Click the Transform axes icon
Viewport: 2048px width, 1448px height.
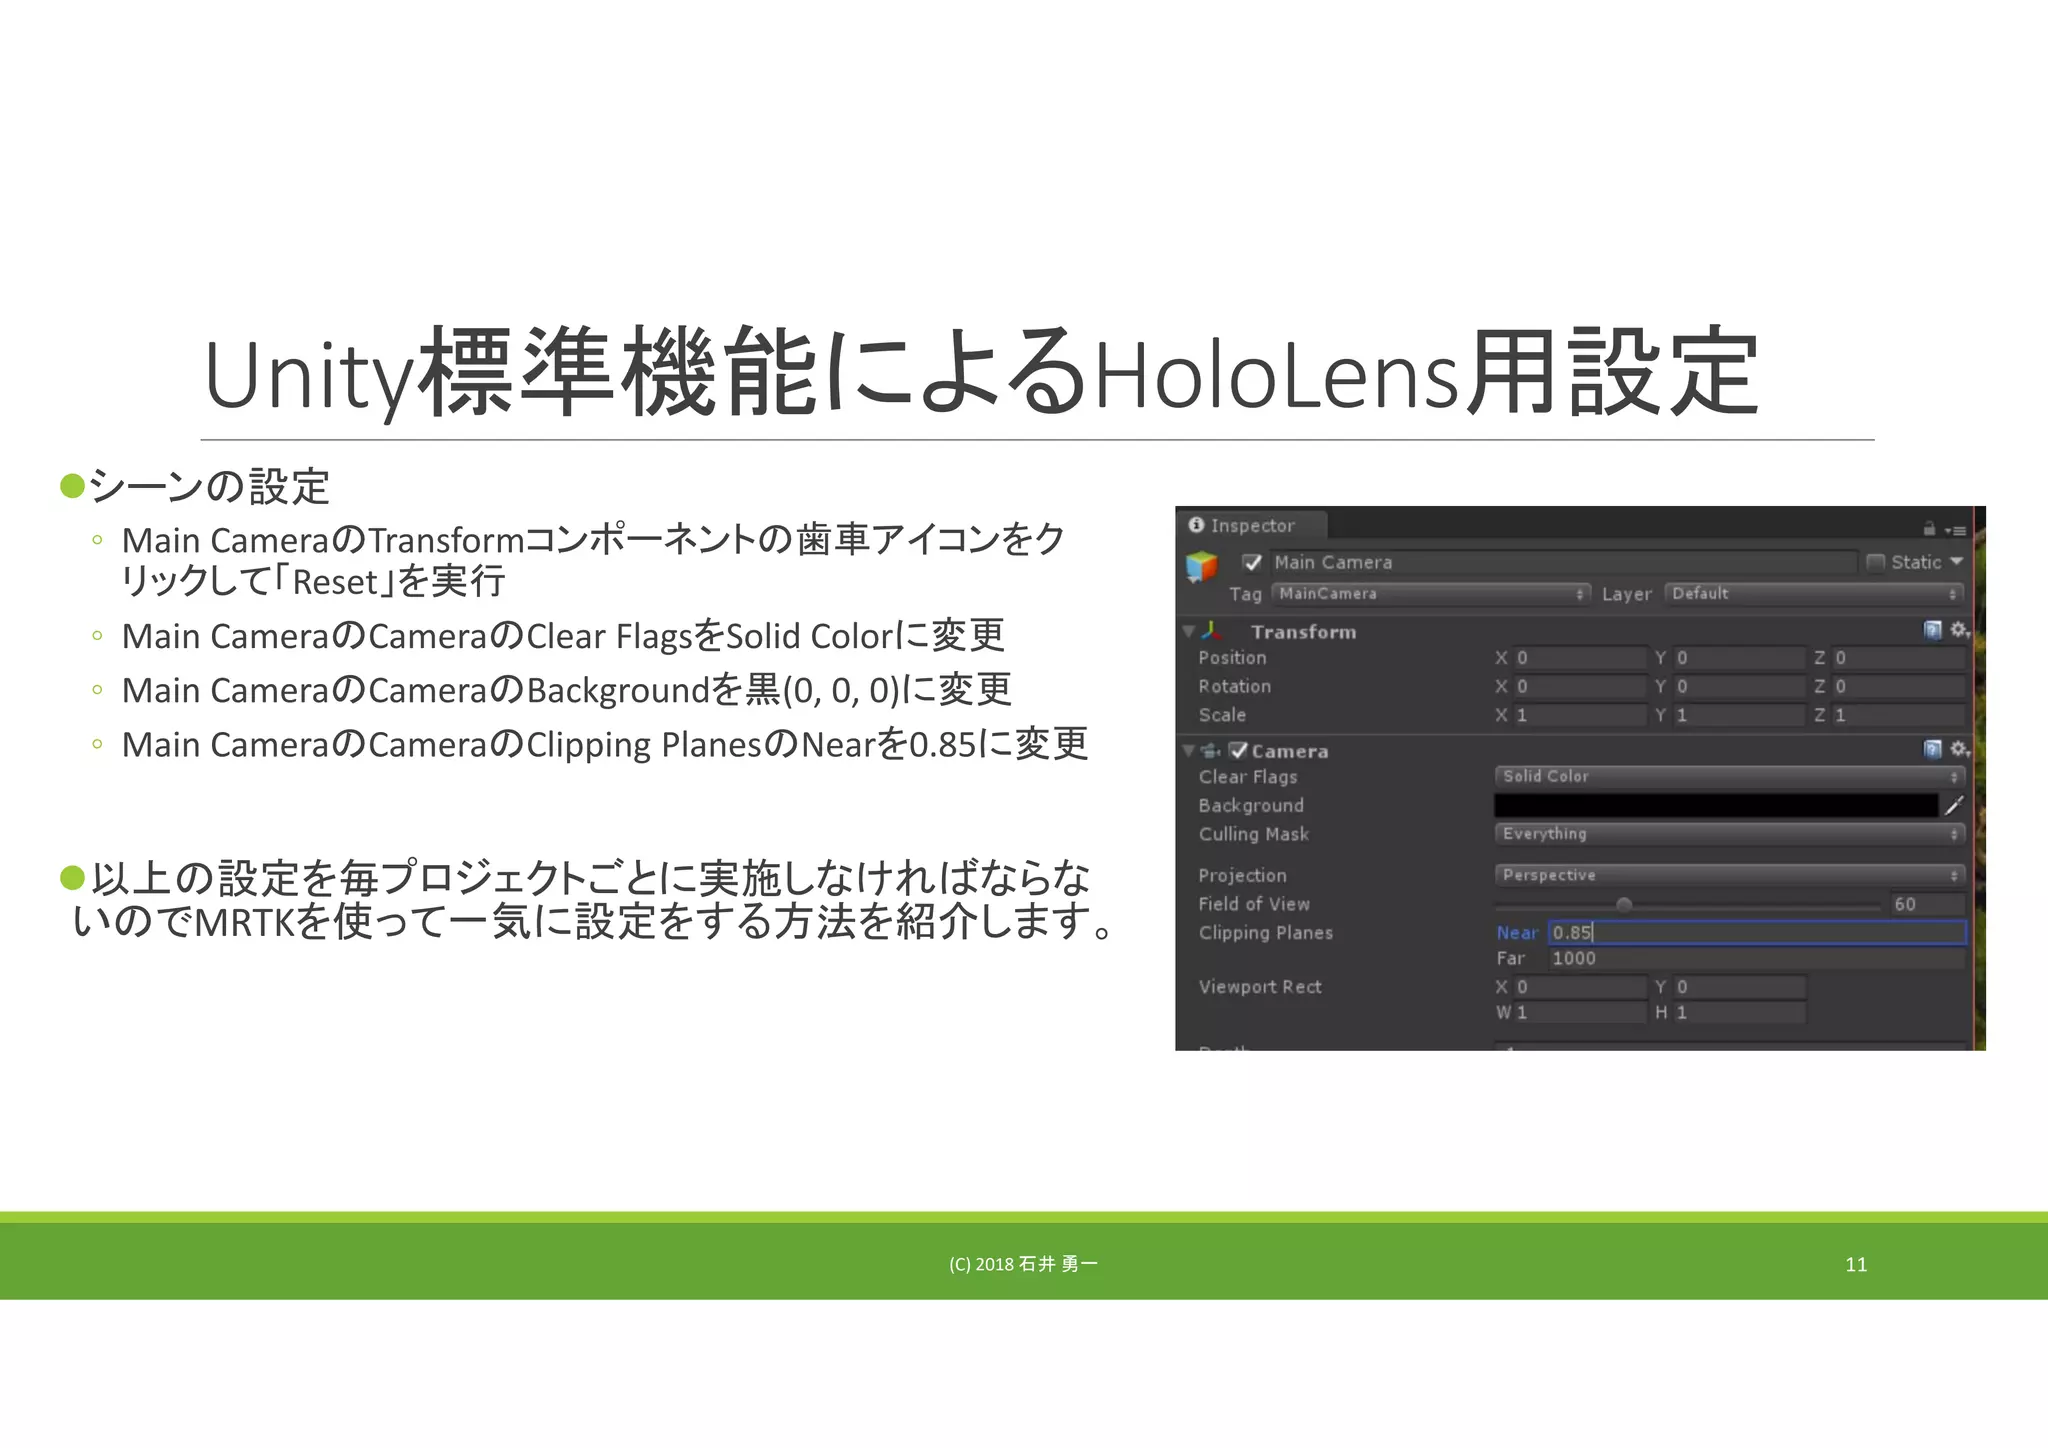tap(1212, 631)
